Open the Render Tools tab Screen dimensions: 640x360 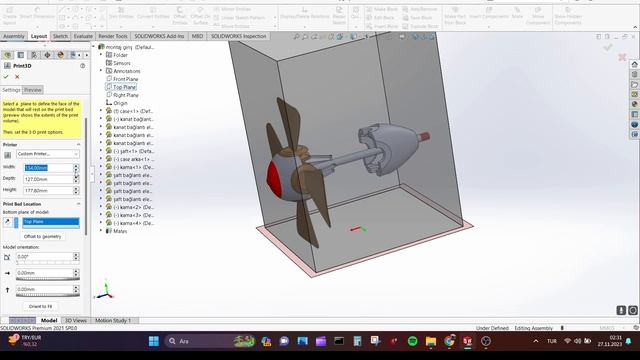tap(113, 36)
